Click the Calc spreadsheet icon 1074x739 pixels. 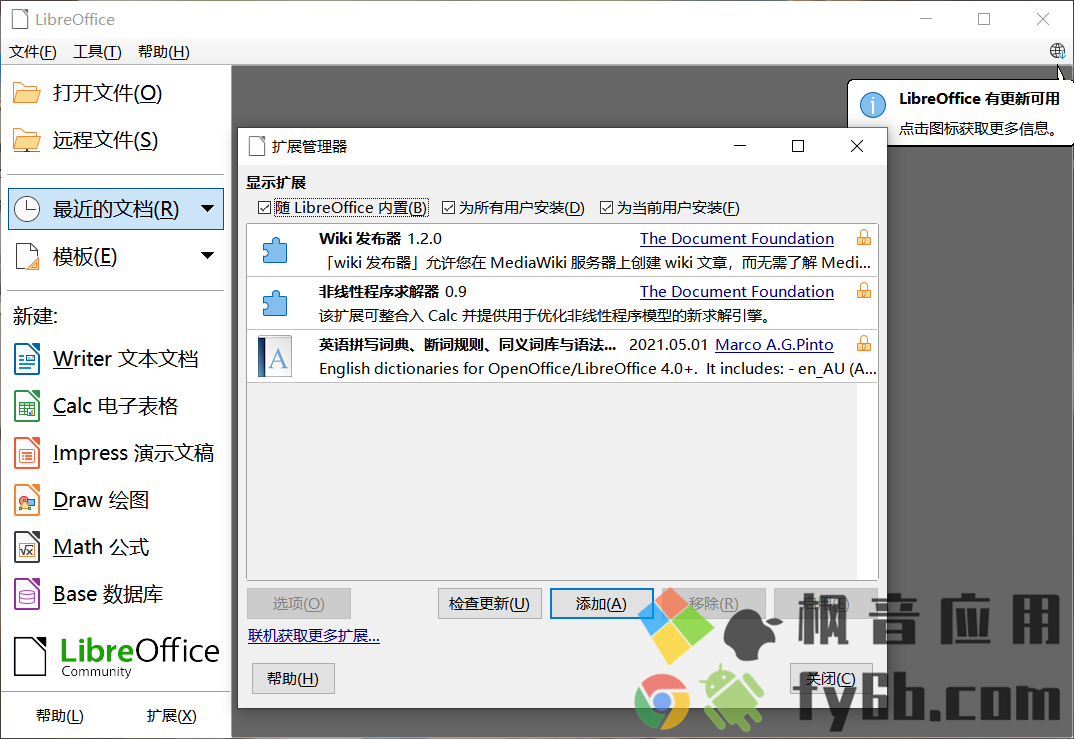pos(27,406)
